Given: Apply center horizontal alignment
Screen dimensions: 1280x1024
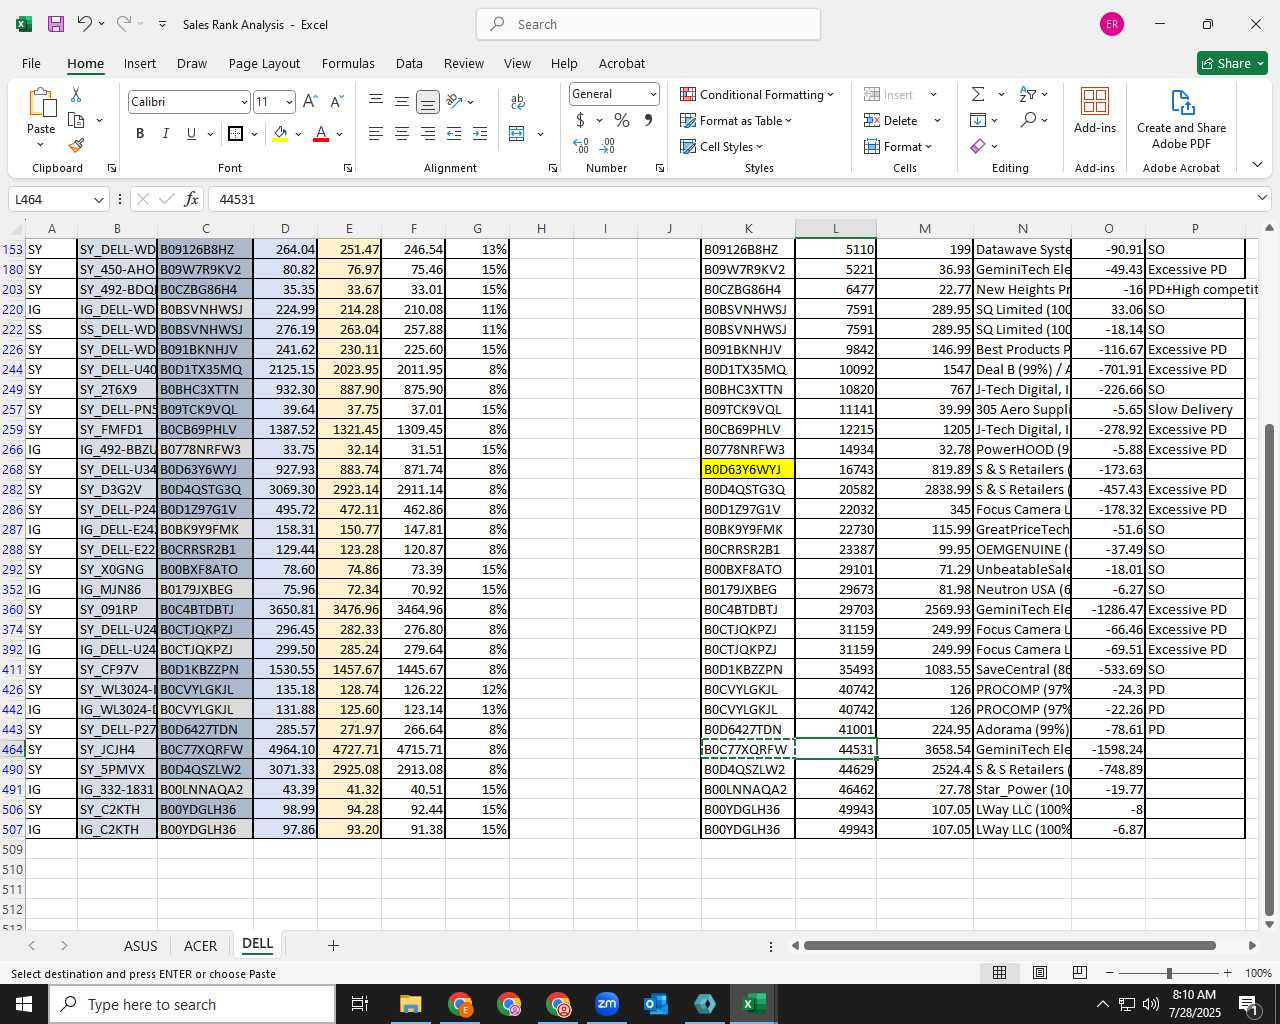Looking at the screenshot, I should point(402,134).
